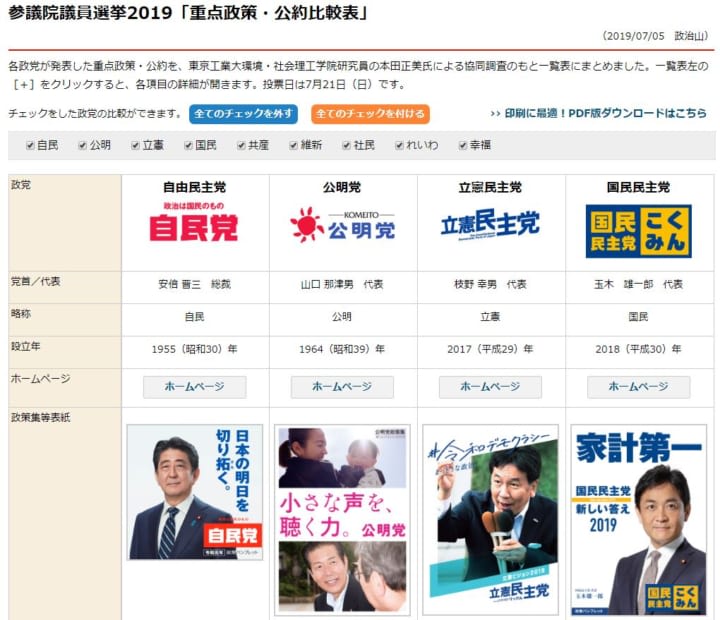Open 自由民主党 ホームページ button

click(x=195, y=387)
